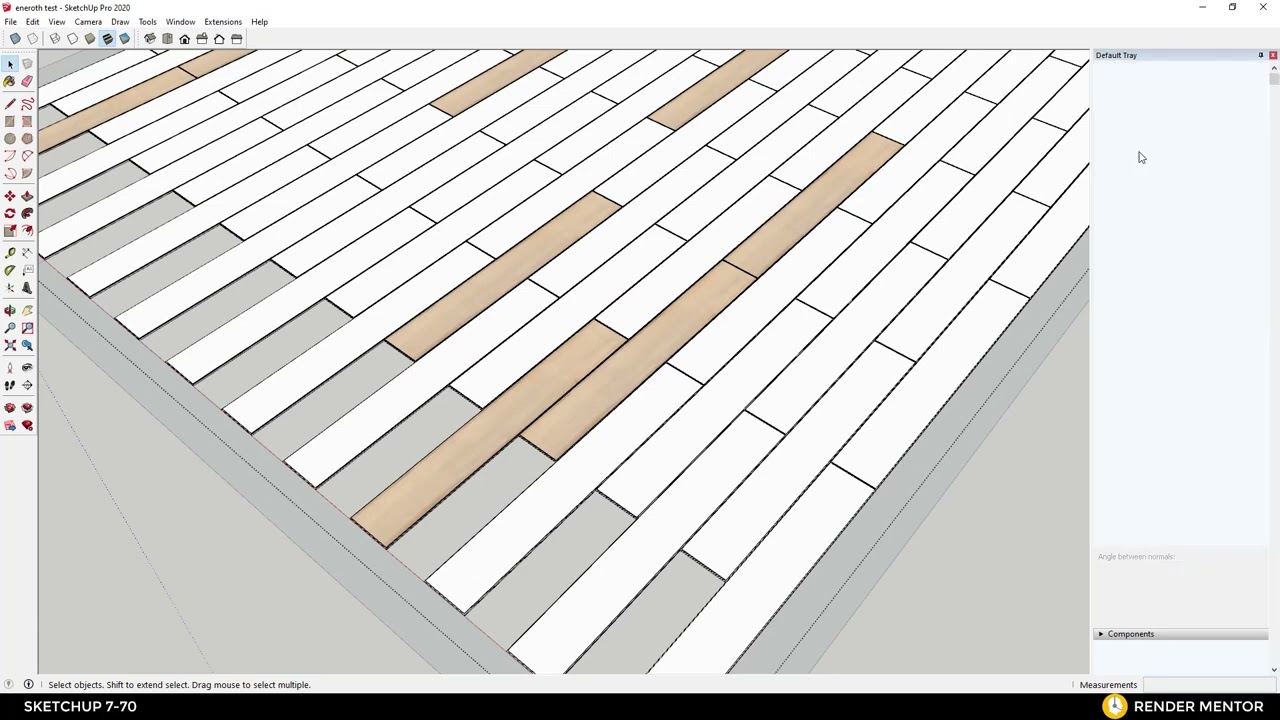Select the Section Plane tool

pos(27,385)
